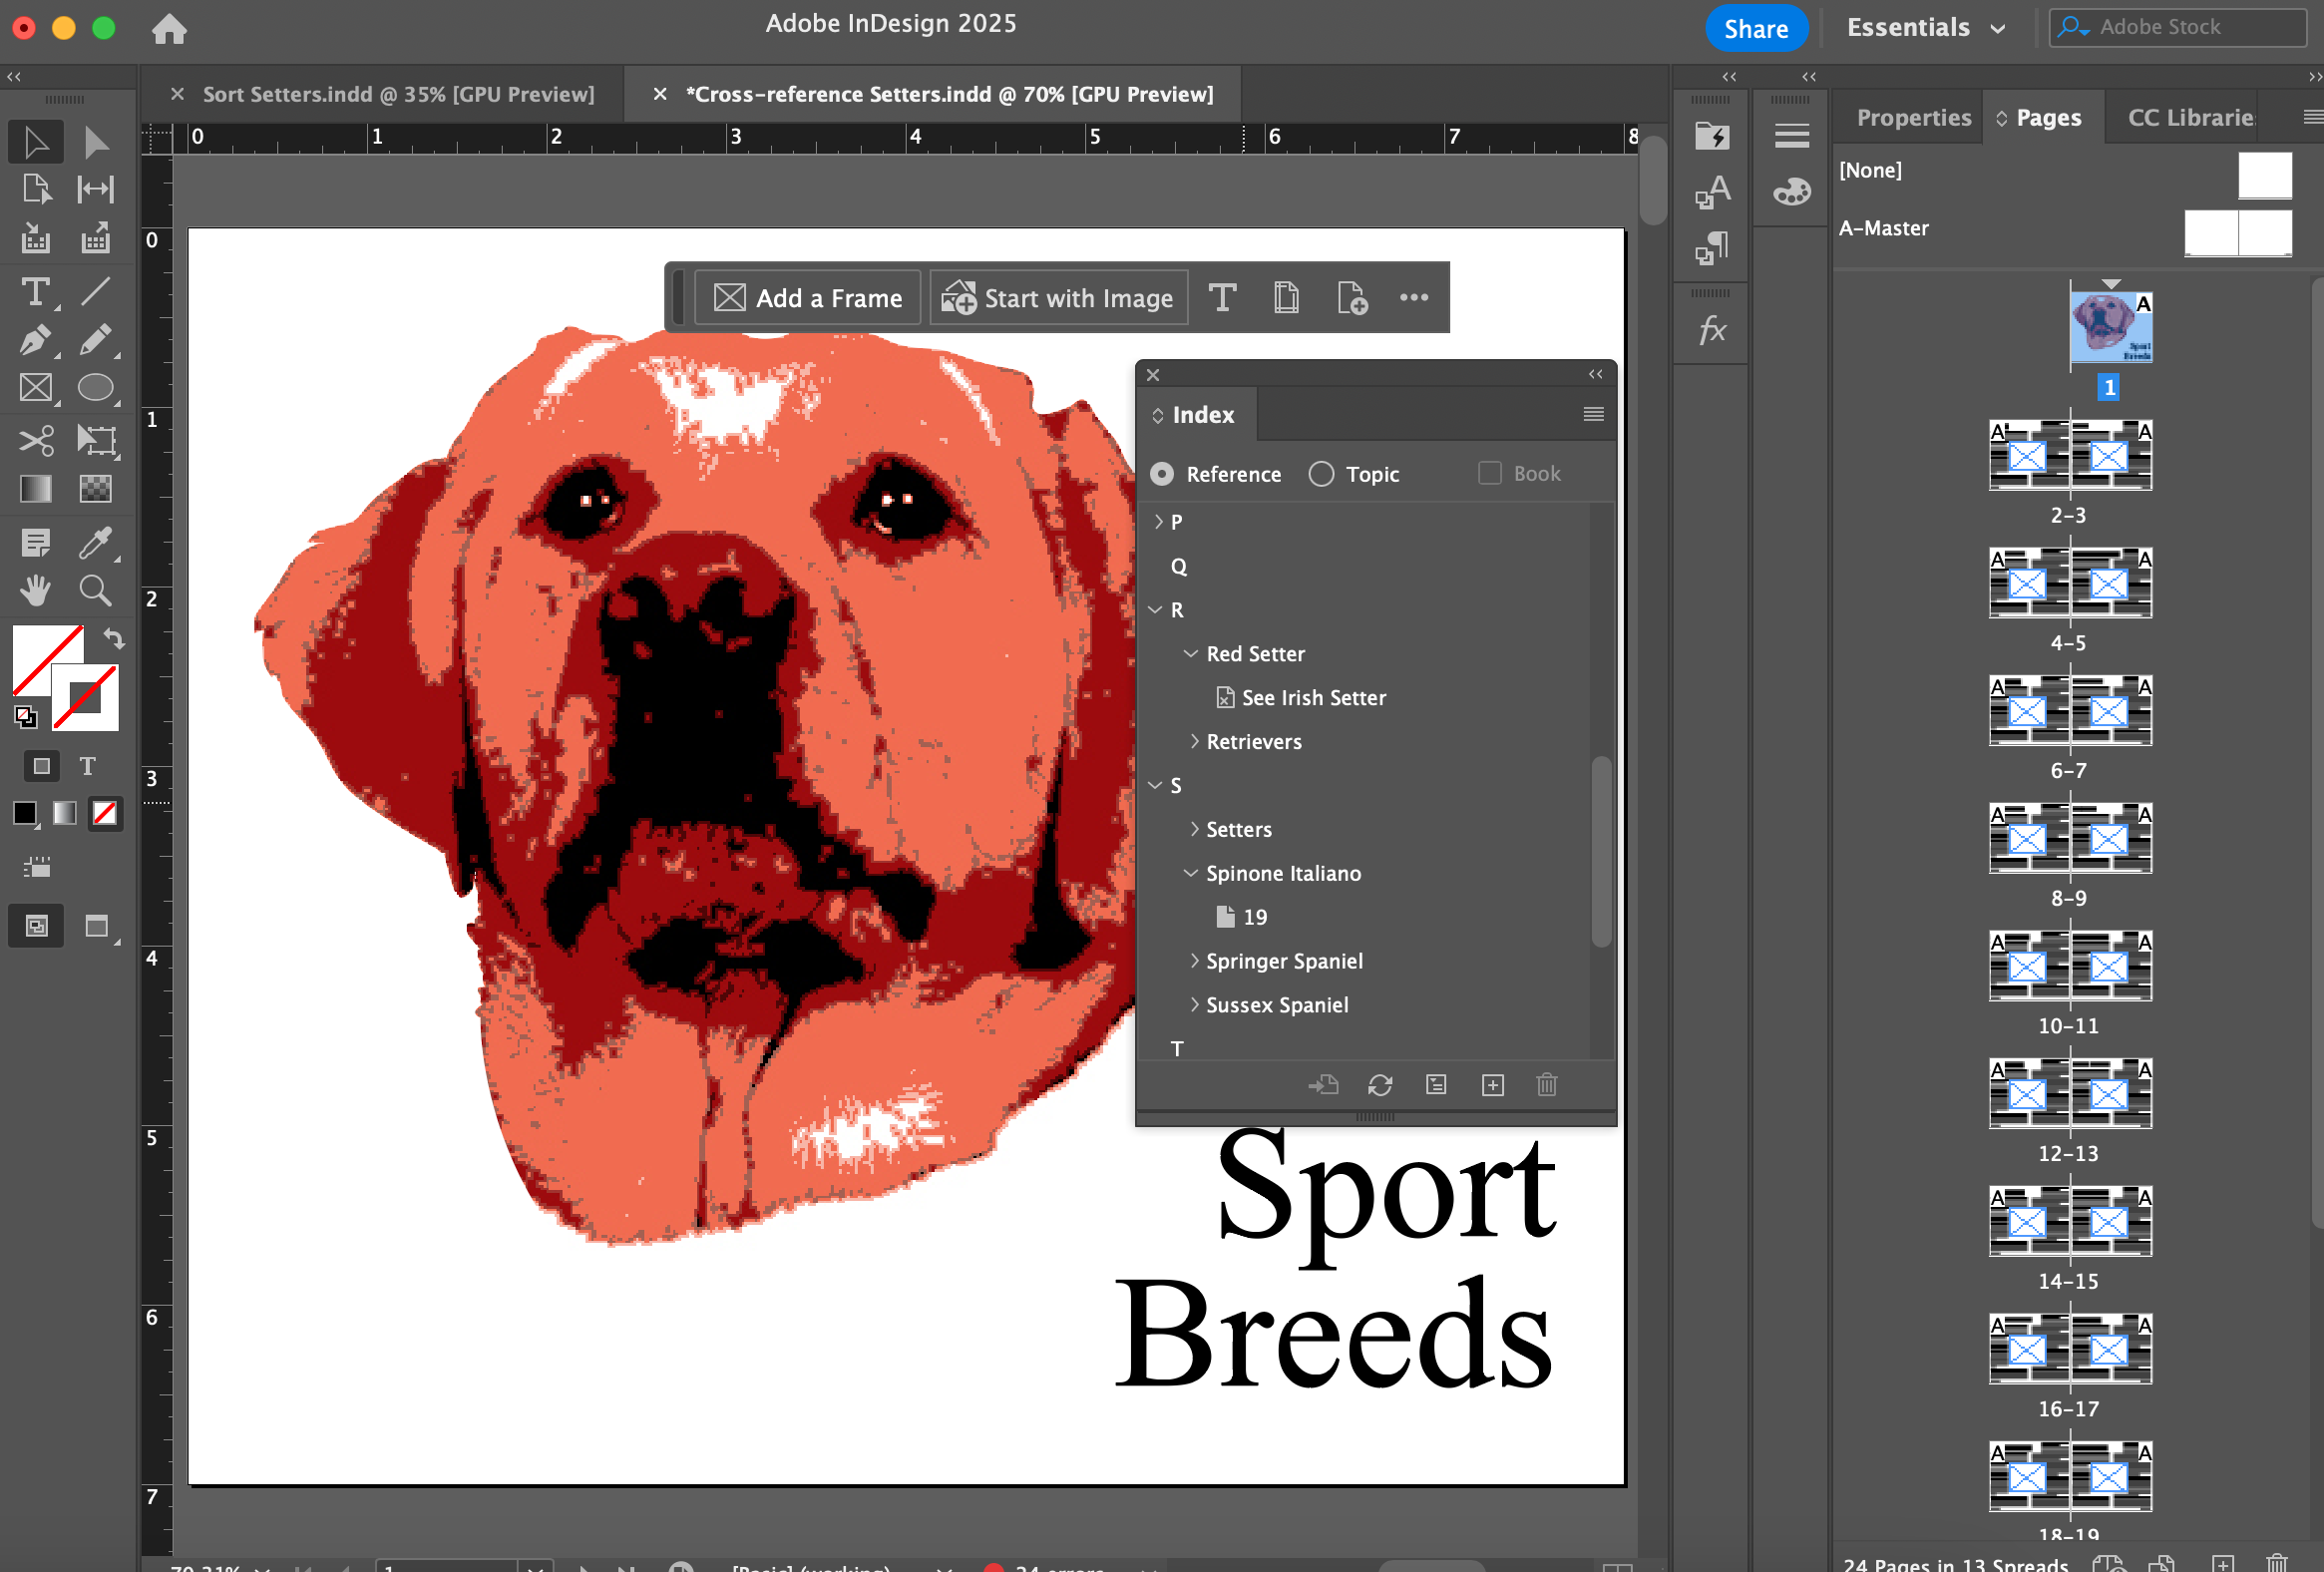Select the Hand tool
The image size is (2324, 1572).
[x=36, y=590]
